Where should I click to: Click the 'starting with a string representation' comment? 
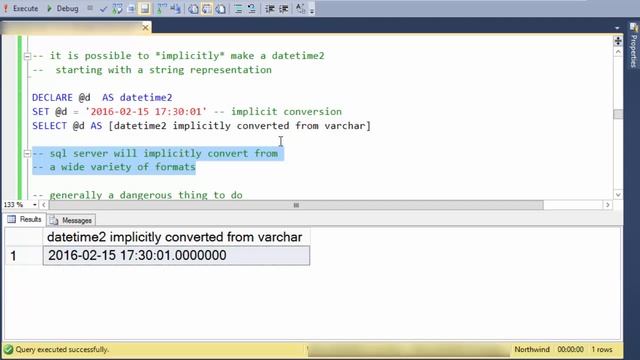coord(163,70)
